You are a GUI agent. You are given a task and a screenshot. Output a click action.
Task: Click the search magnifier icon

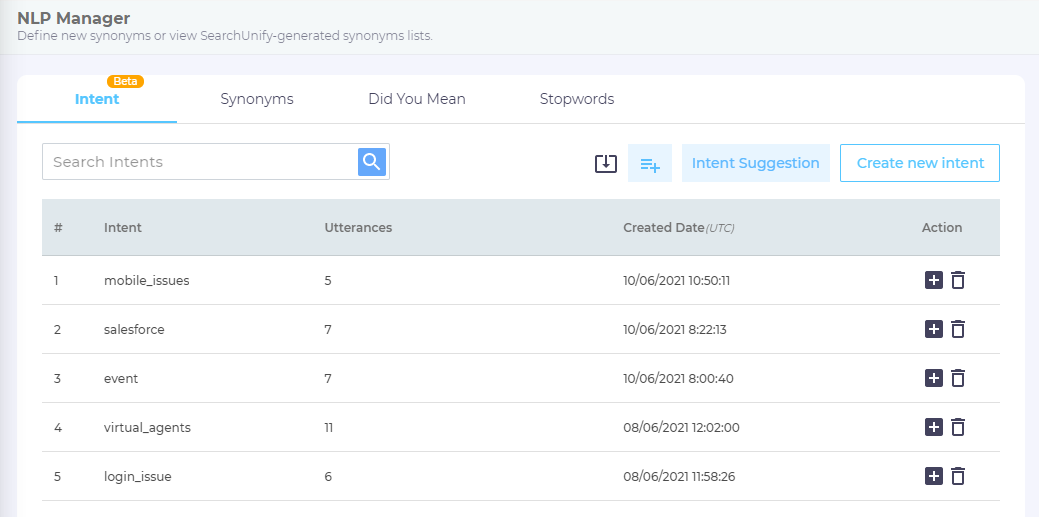click(372, 162)
